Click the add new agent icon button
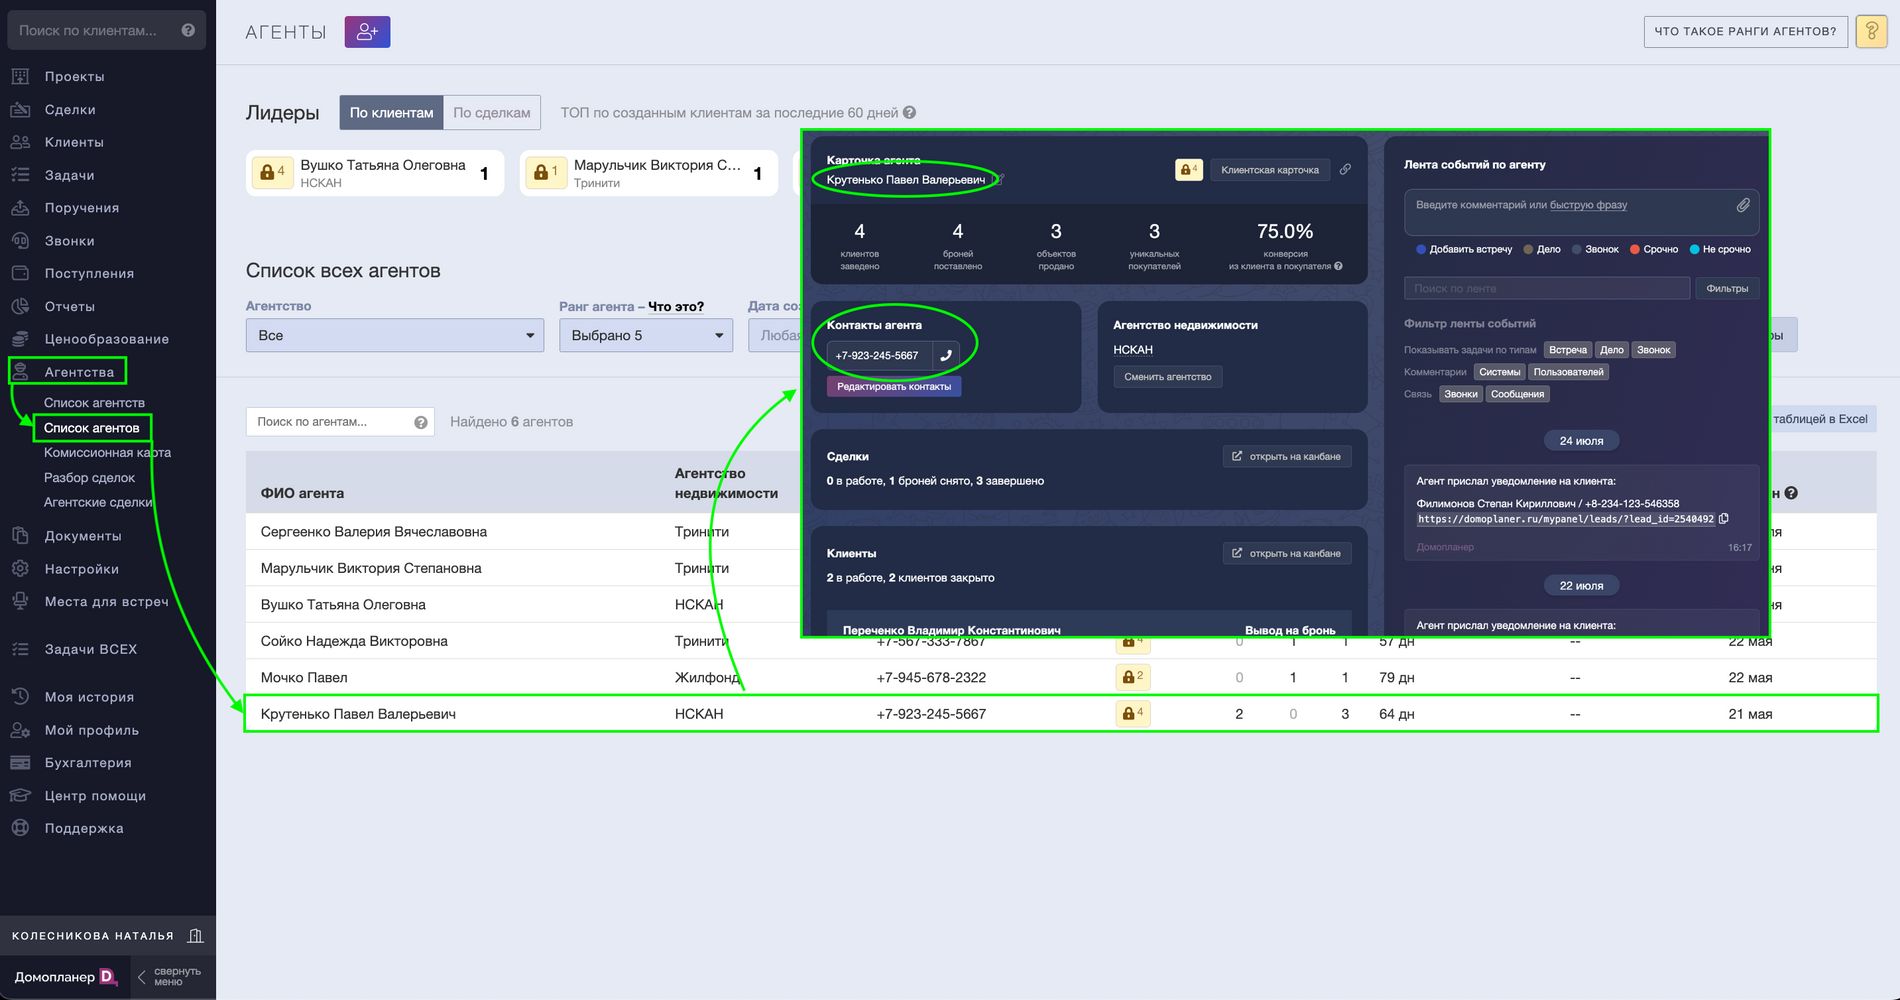The height and width of the screenshot is (1000, 1900). pyautogui.click(x=367, y=32)
